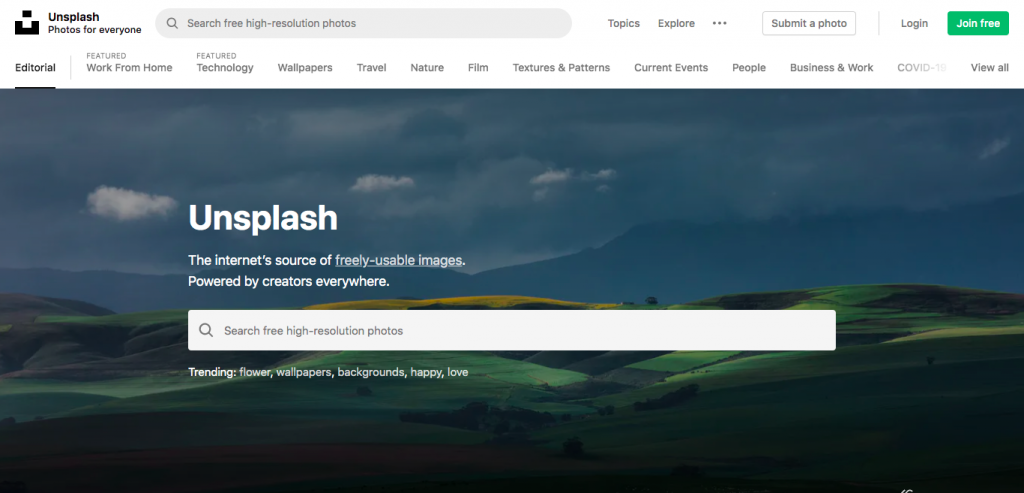Click trending term wallpapers
This screenshot has width=1024, height=493.
[x=304, y=372]
